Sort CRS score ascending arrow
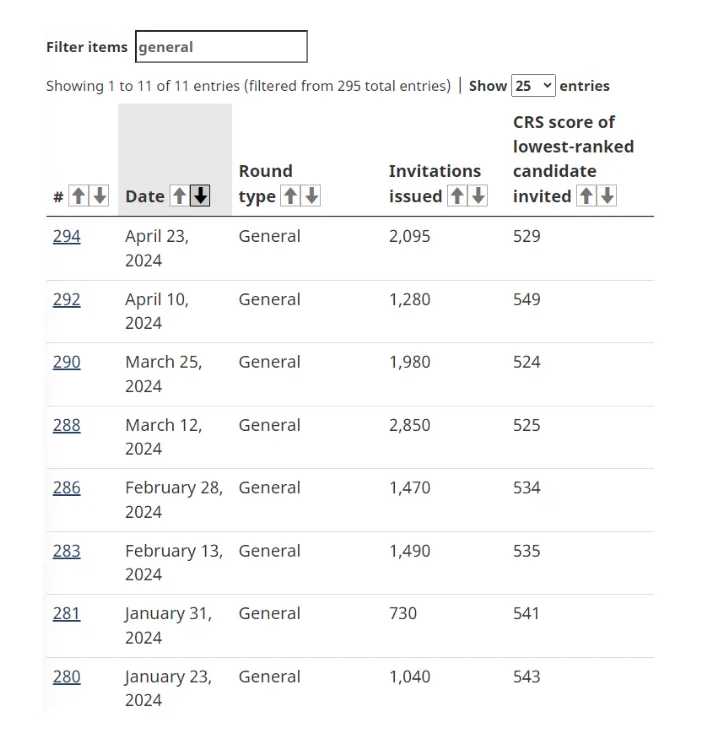Viewport: 714px width, 742px height. [x=586, y=196]
